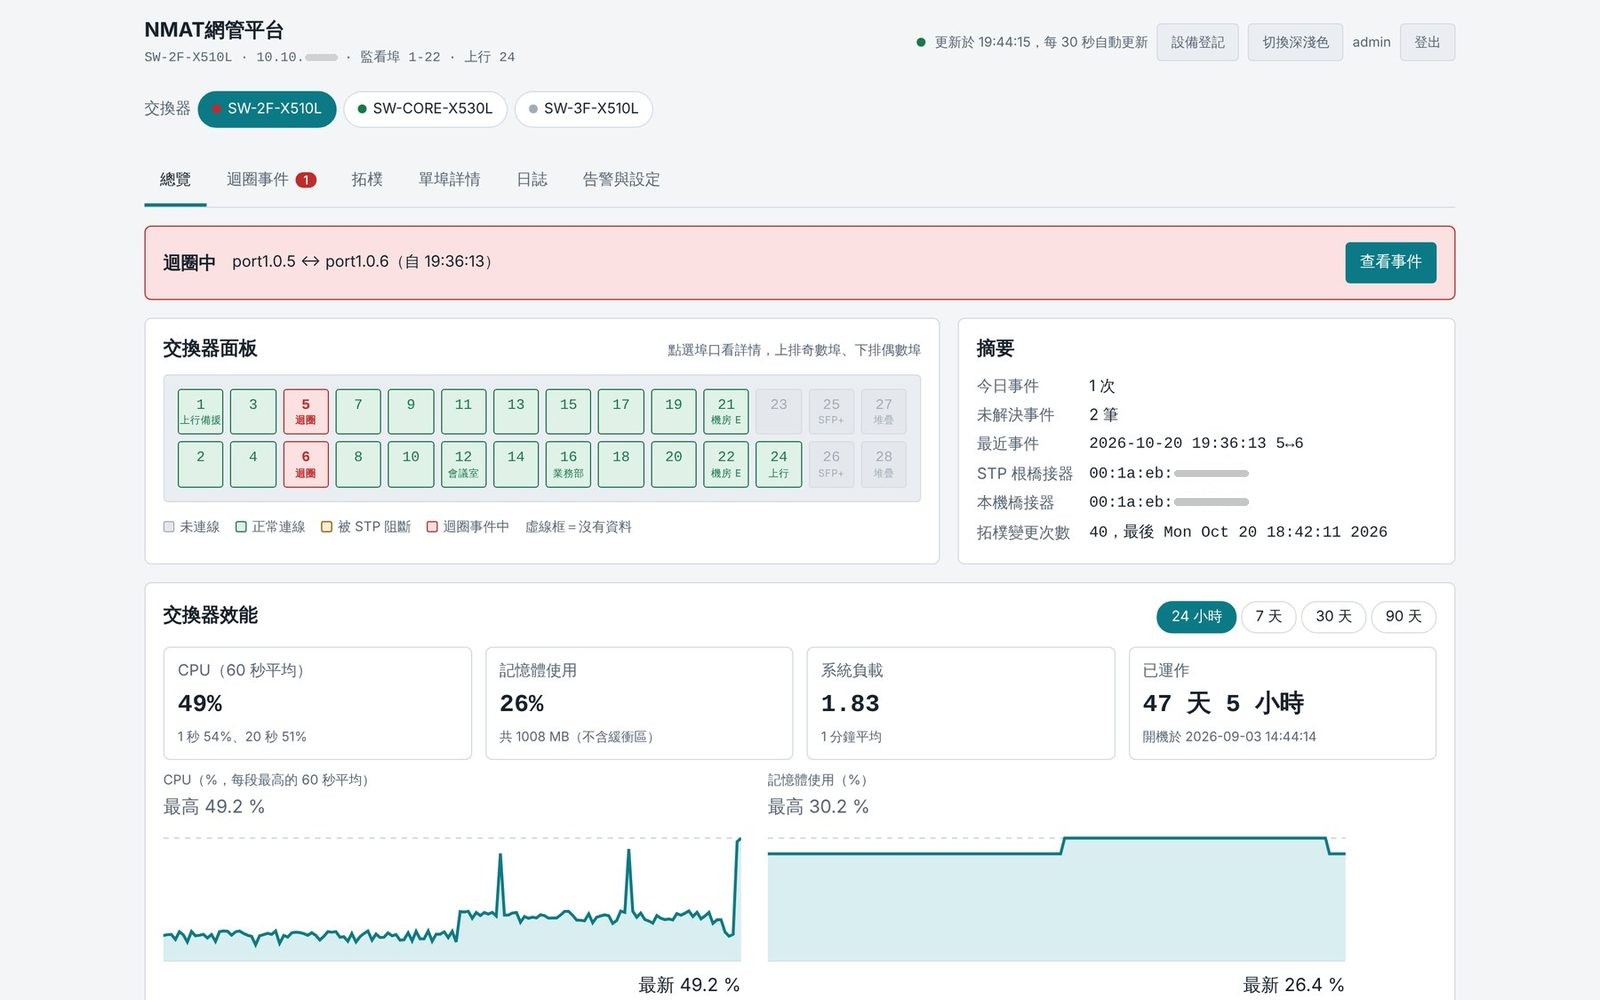Toggle 切換深淺色 theme
Screen dimensions: 1600x1000
[1295, 42]
